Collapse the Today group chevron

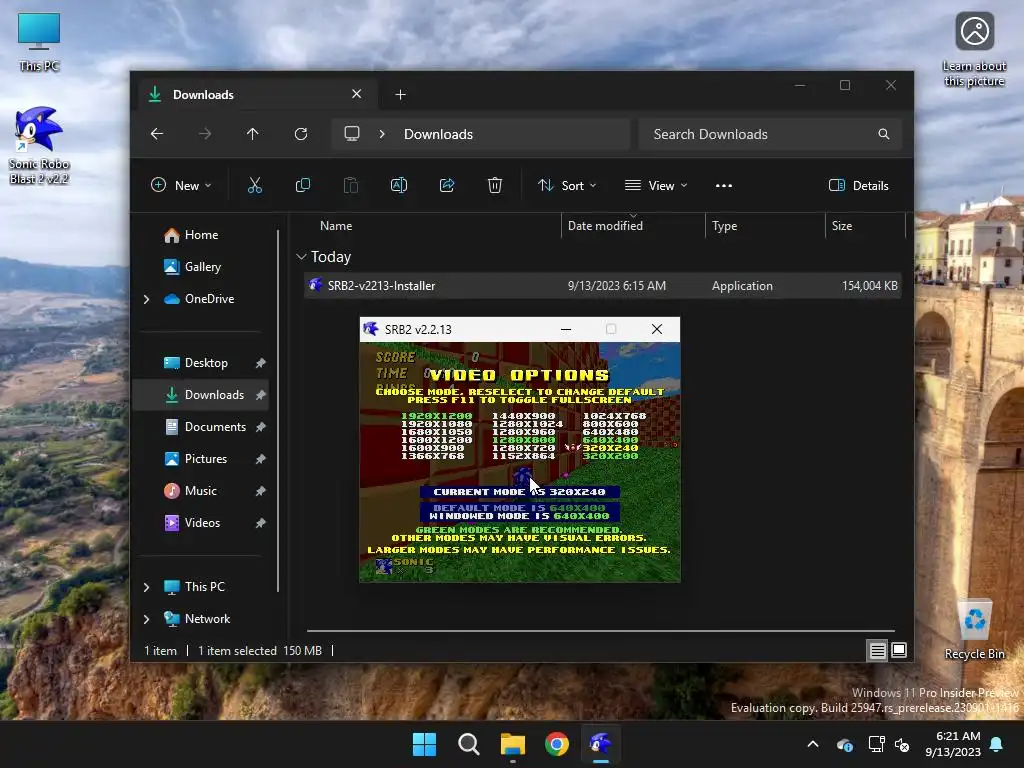coord(301,257)
